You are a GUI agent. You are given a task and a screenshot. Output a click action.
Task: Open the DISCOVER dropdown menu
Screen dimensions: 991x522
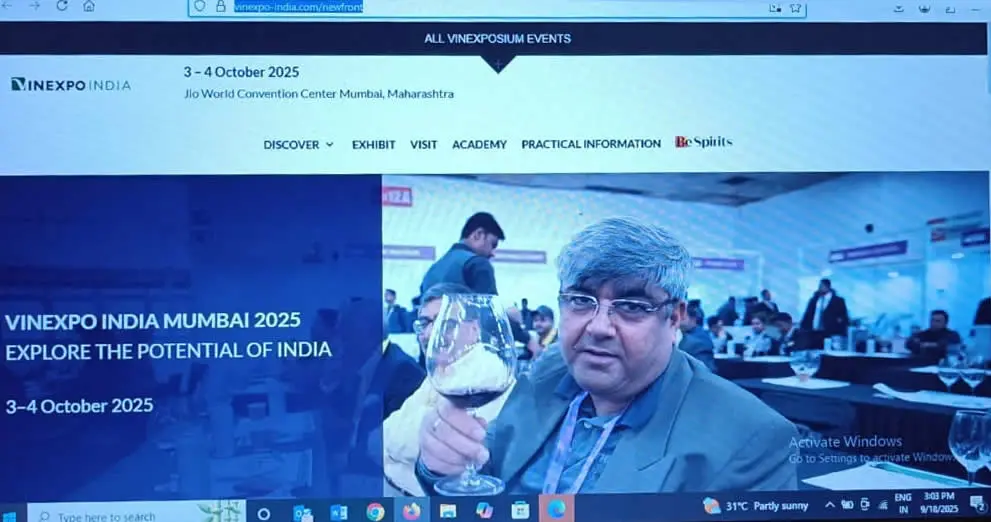click(298, 145)
